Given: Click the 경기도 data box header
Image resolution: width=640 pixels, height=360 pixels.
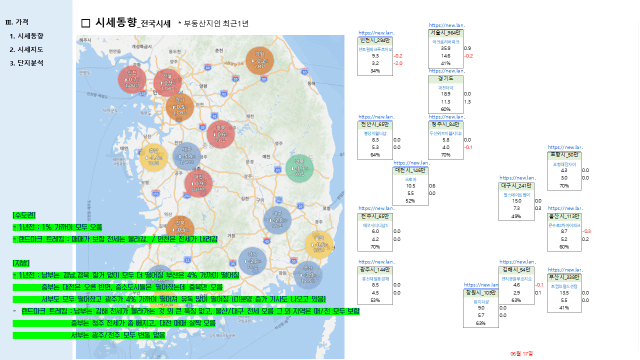Looking at the screenshot, I should (x=446, y=78).
